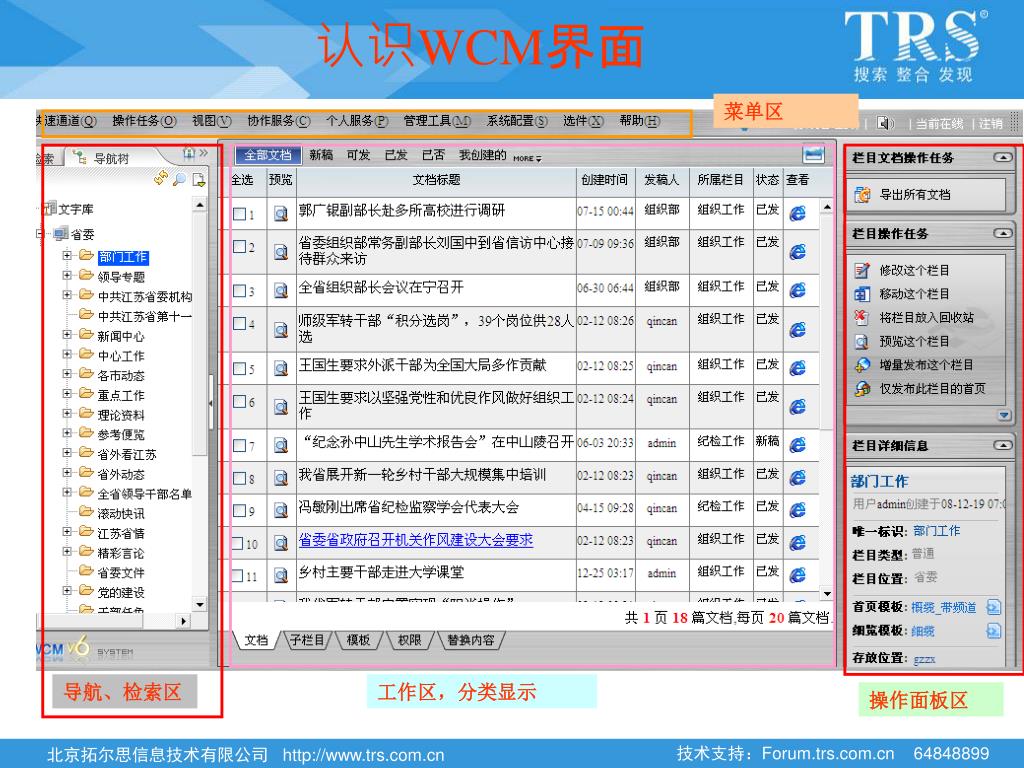Click the send column to recycle bin icon
Viewport: 1024px width, 768px height.
tap(862, 317)
